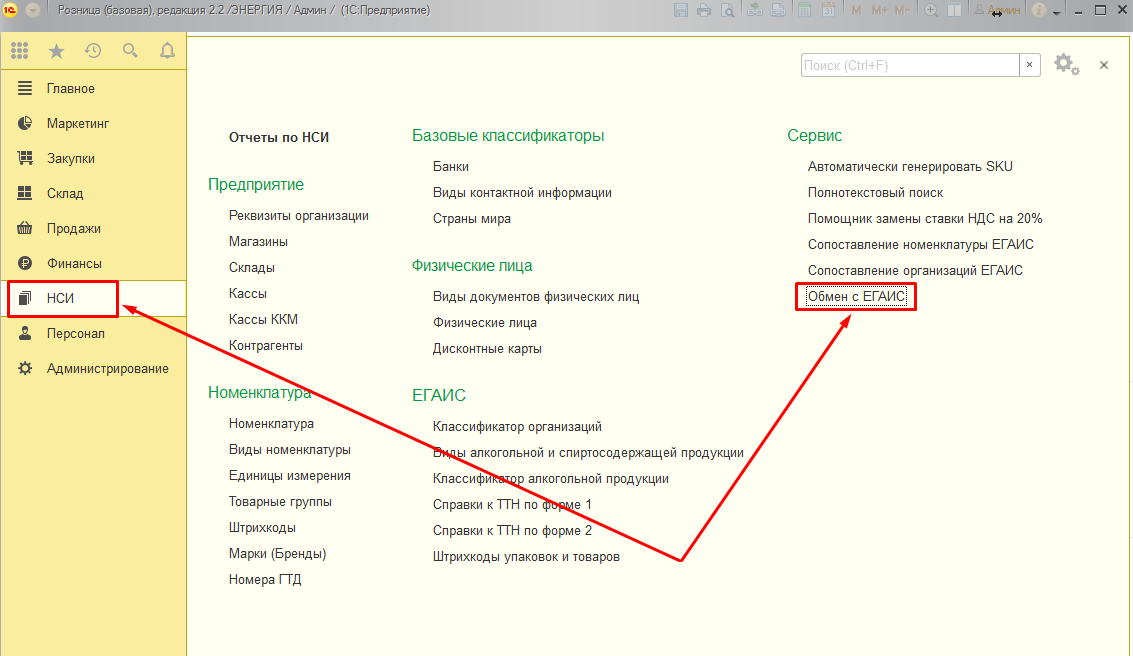
Task: Click the zoom magnifier plus icon
Action: coord(931,10)
